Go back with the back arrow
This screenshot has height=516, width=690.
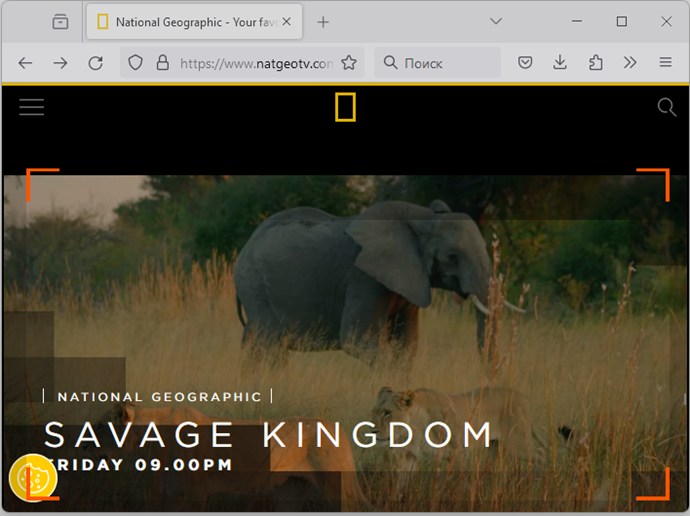click(25, 63)
